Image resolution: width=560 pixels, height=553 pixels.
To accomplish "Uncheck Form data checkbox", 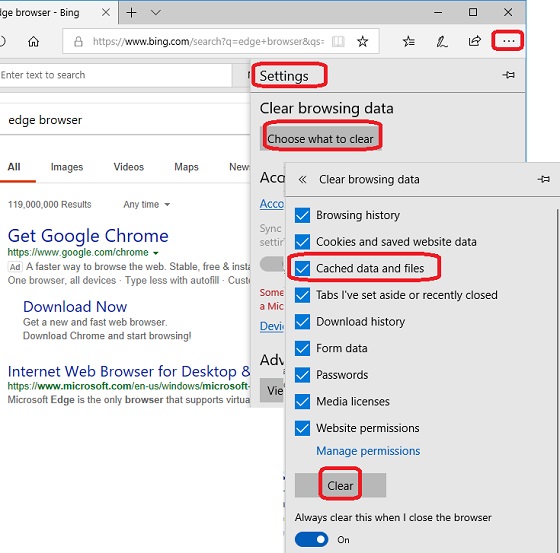I will pyautogui.click(x=302, y=348).
